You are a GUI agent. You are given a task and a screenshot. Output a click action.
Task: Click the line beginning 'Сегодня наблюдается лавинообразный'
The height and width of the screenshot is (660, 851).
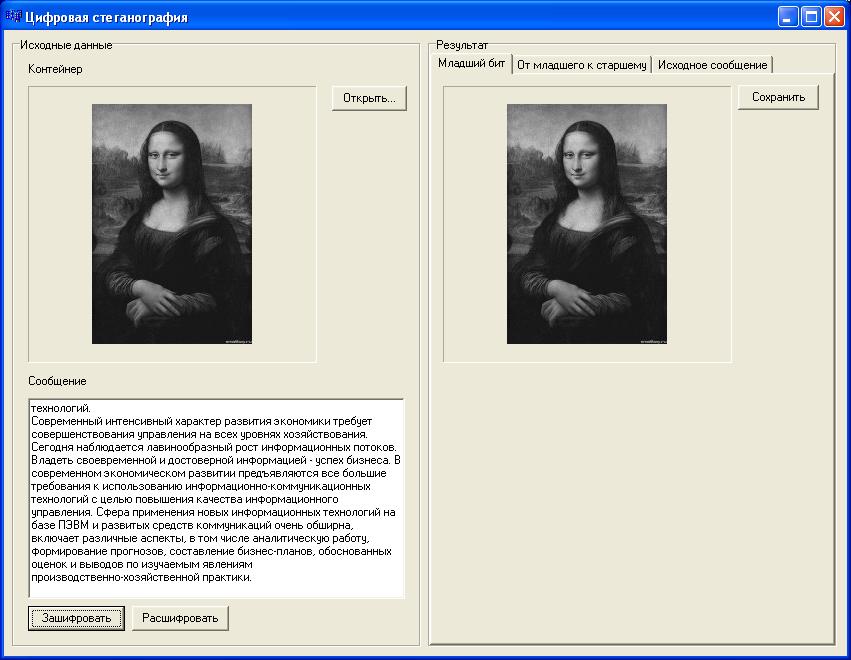pyautogui.click(x=214, y=447)
